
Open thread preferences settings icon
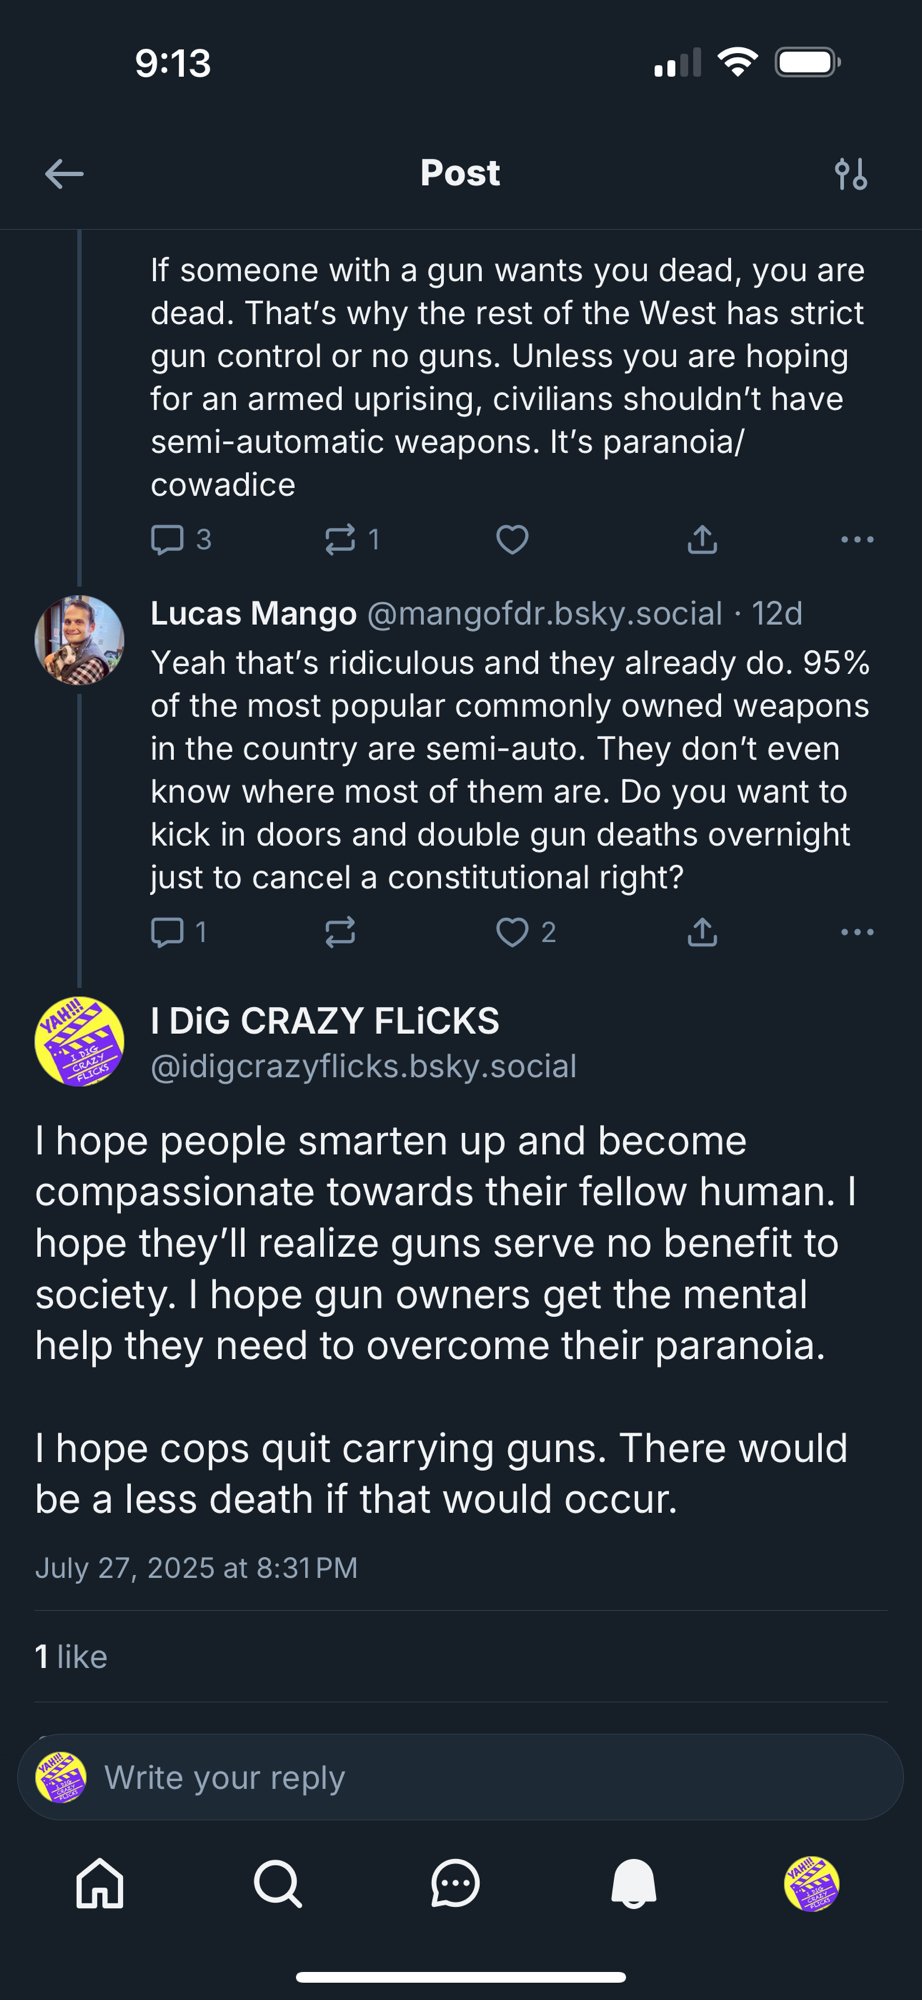[x=851, y=174]
